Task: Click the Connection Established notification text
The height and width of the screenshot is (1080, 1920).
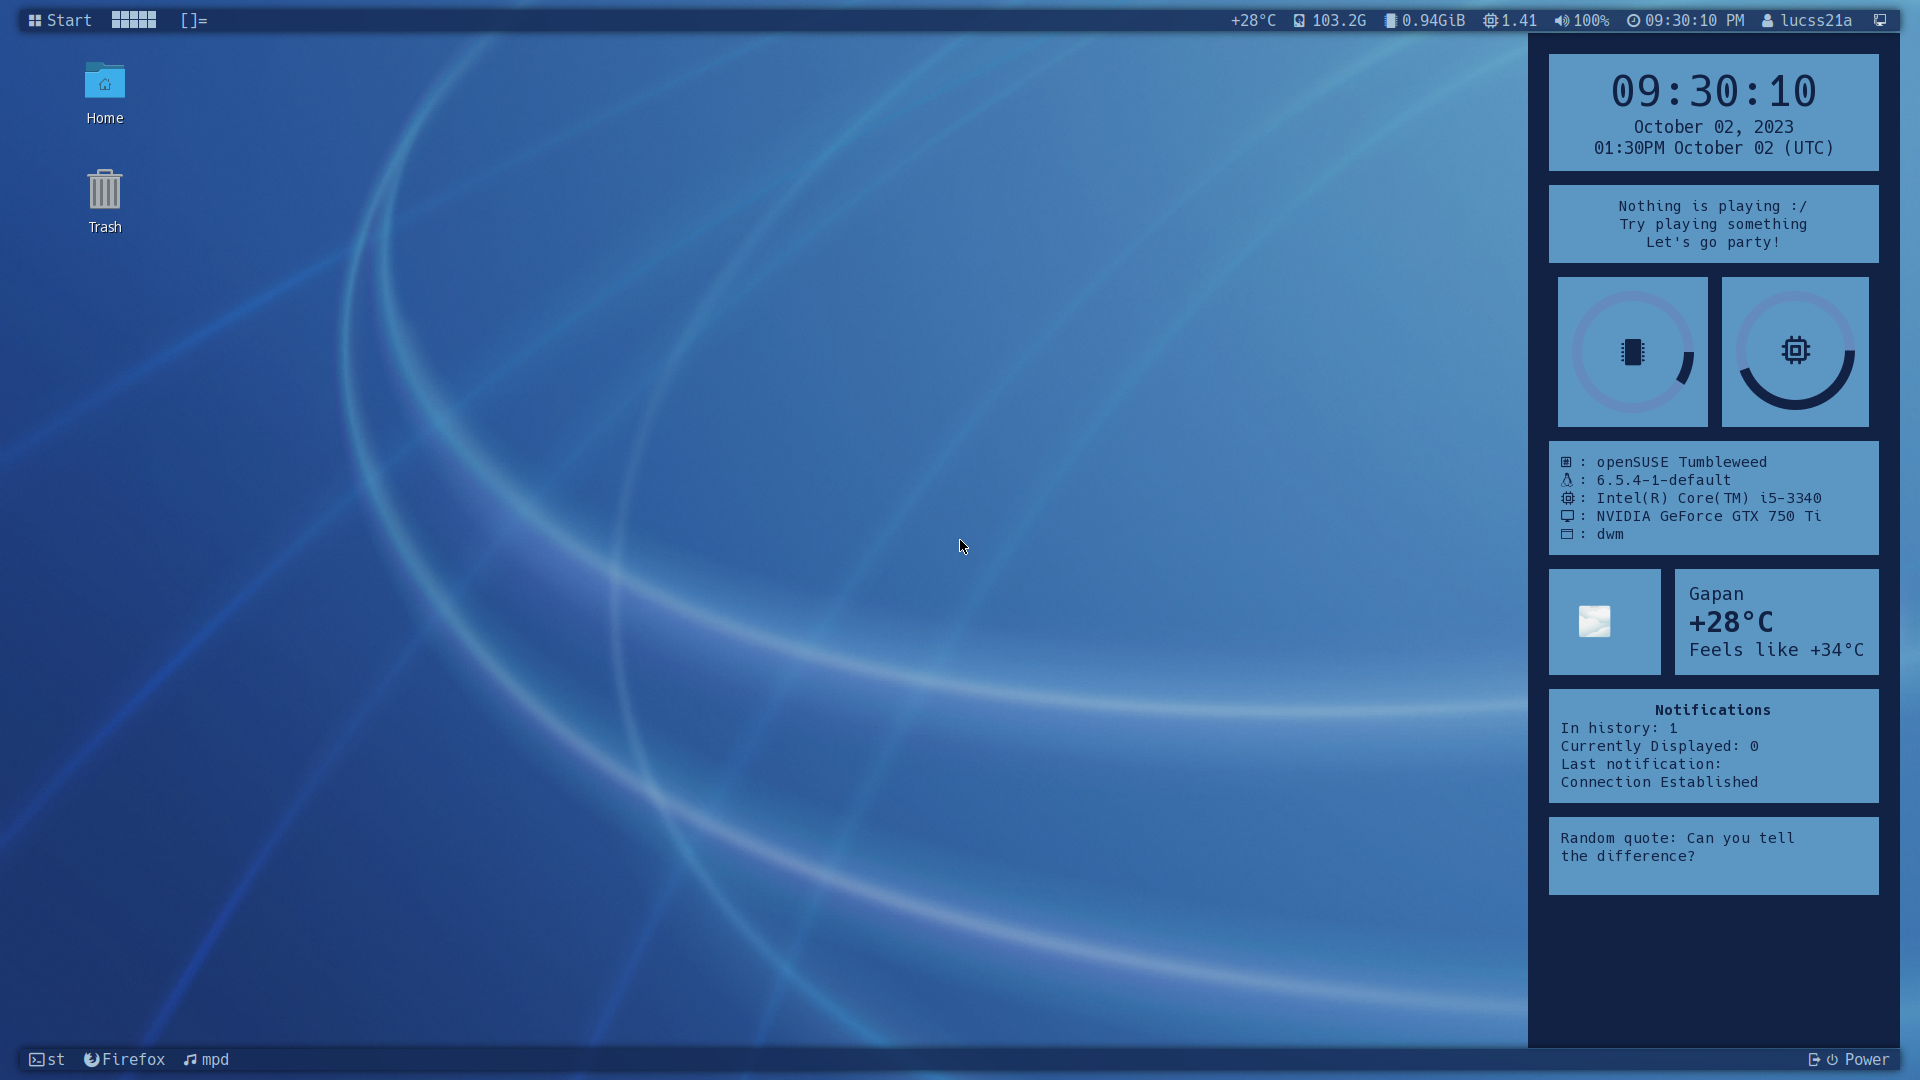Action: coord(1659,782)
